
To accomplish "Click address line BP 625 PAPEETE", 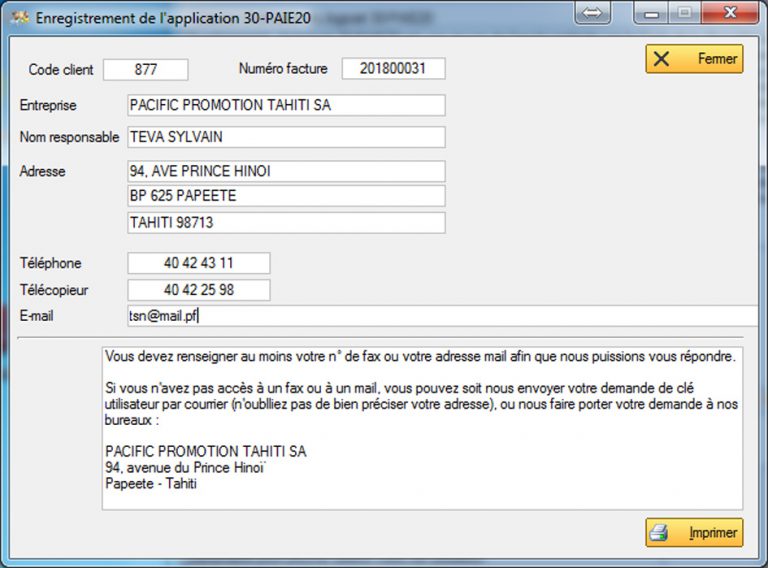I will (286, 196).
